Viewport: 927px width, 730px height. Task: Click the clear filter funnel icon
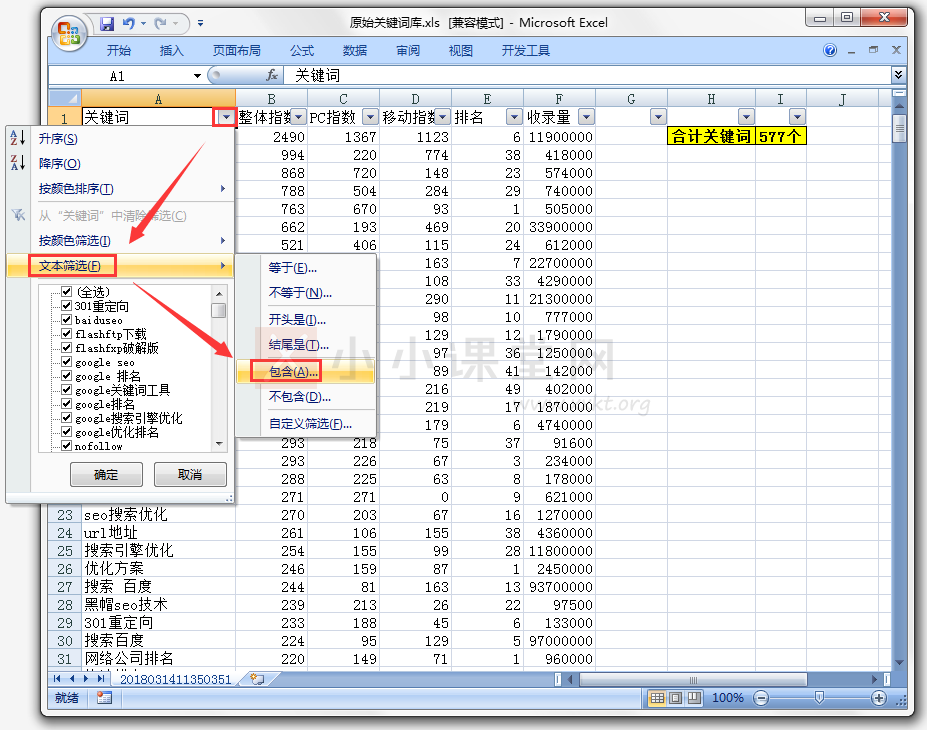coord(18,215)
